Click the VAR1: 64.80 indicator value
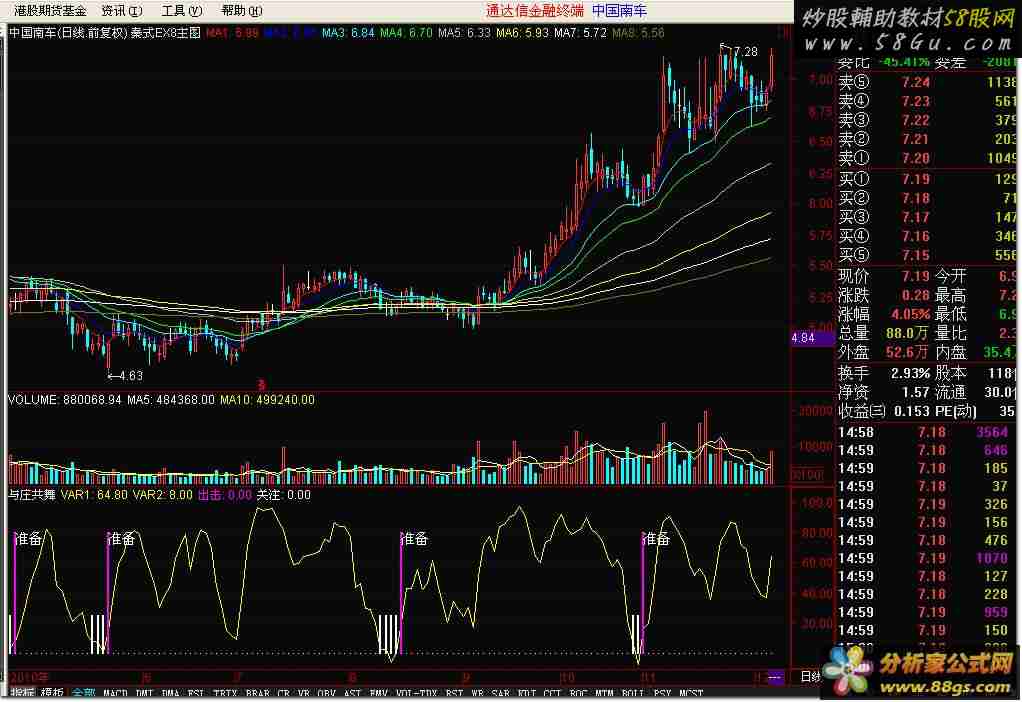This screenshot has width=1022, height=702. pyautogui.click(x=94, y=495)
